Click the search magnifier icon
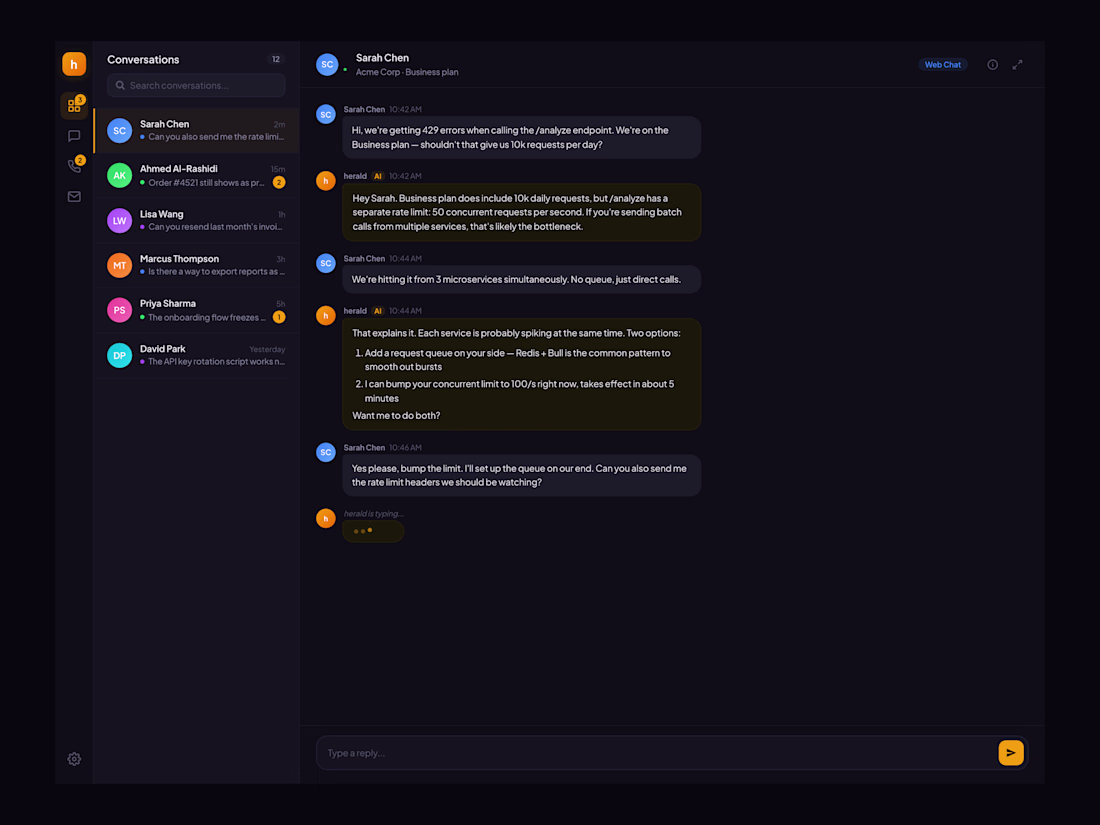Image resolution: width=1100 pixels, height=825 pixels. (x=120, y=86)
